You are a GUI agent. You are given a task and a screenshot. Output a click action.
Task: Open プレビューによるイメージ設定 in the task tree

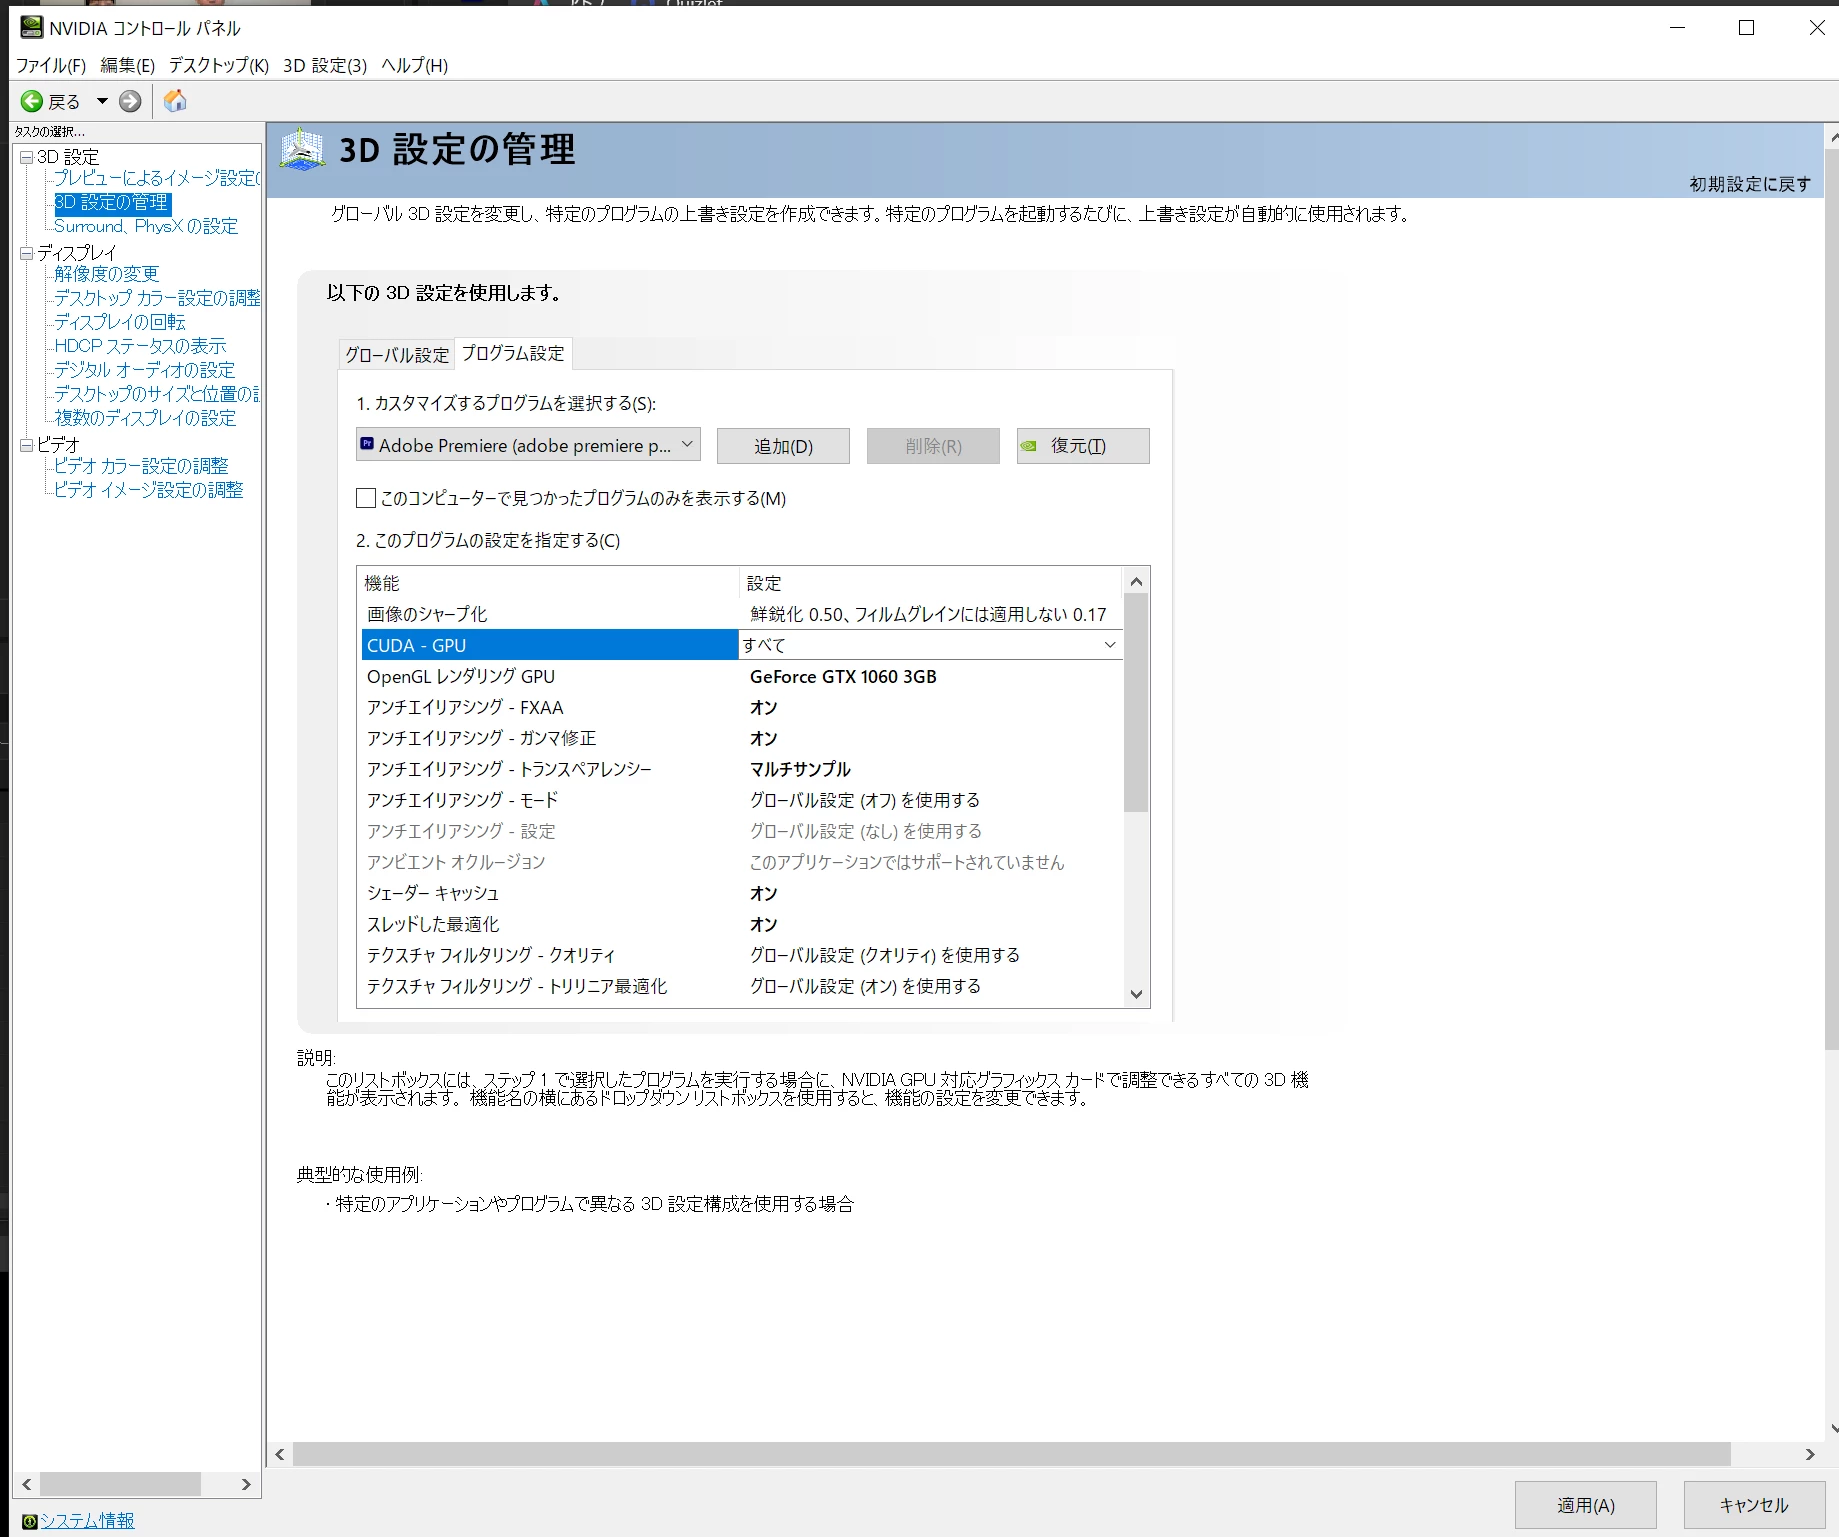pyautogui.click(x=157, y=178)
